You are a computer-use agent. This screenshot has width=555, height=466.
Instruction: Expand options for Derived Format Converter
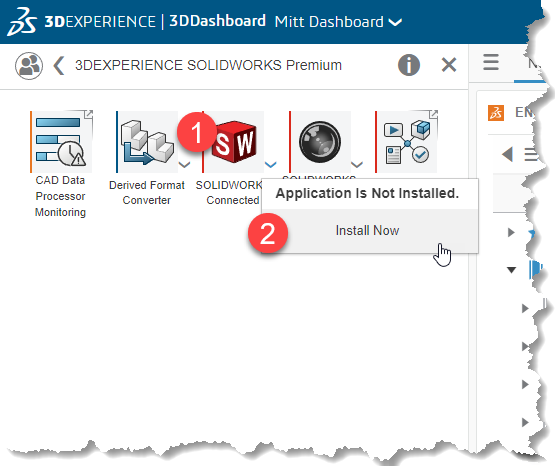[x=184, y=165]
